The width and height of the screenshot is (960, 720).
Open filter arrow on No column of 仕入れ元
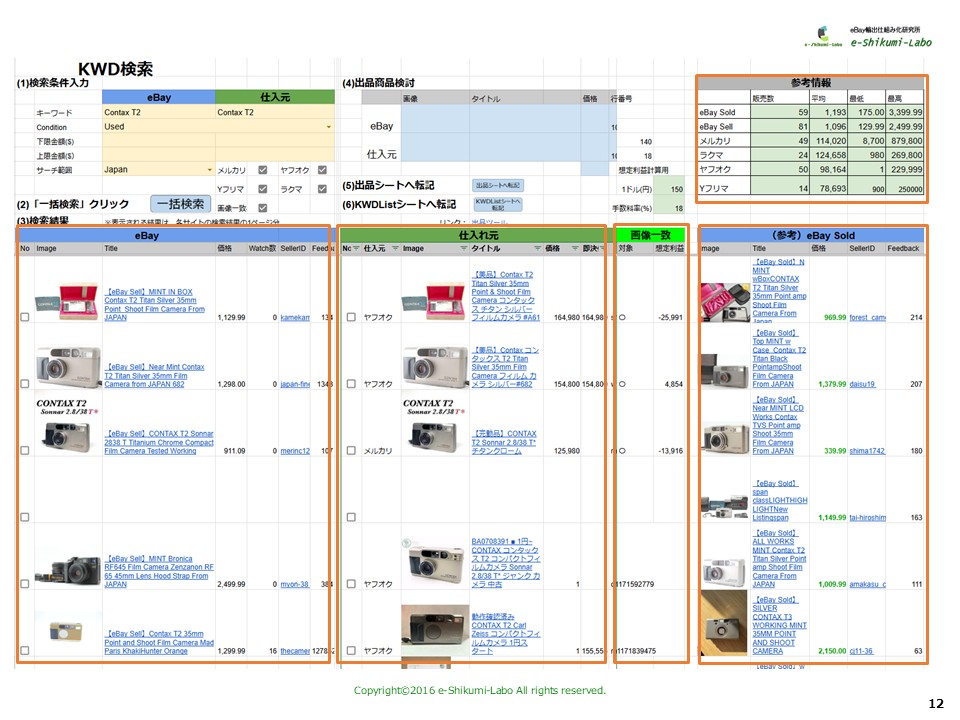point(356,249)
